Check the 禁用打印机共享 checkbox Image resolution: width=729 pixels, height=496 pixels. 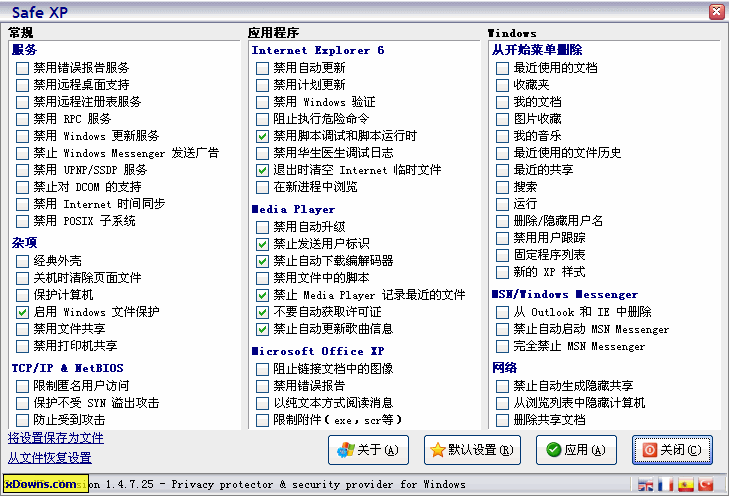tap(22, 346)
